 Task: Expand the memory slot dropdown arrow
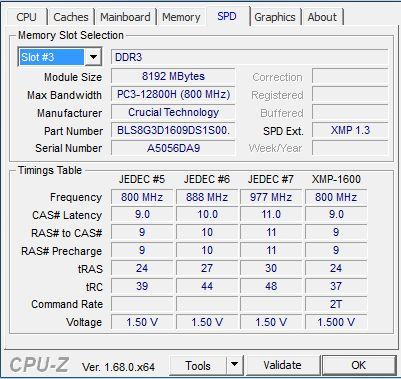click(x=93, y=57)
